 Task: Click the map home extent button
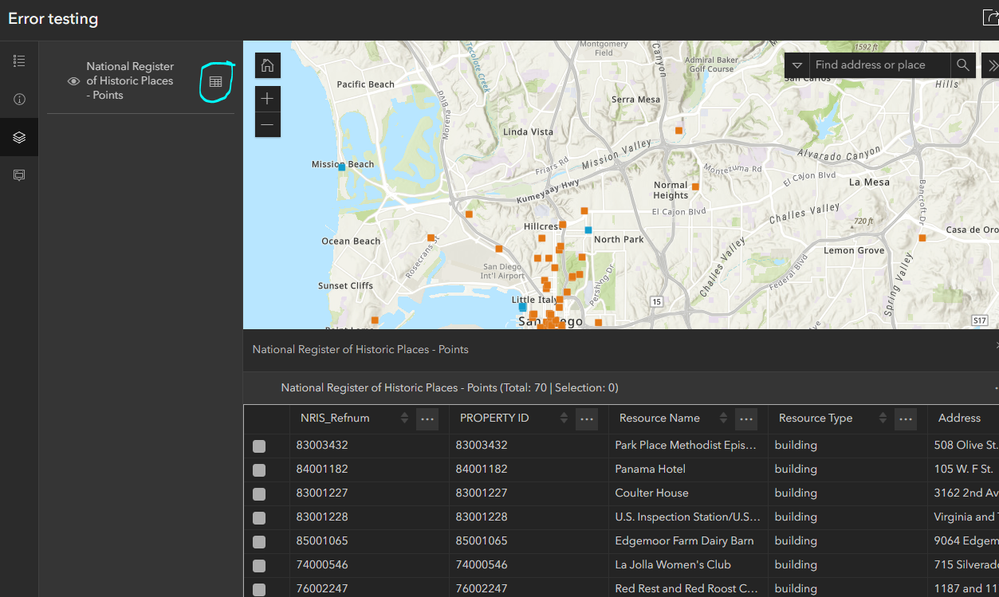pos(268,66)
